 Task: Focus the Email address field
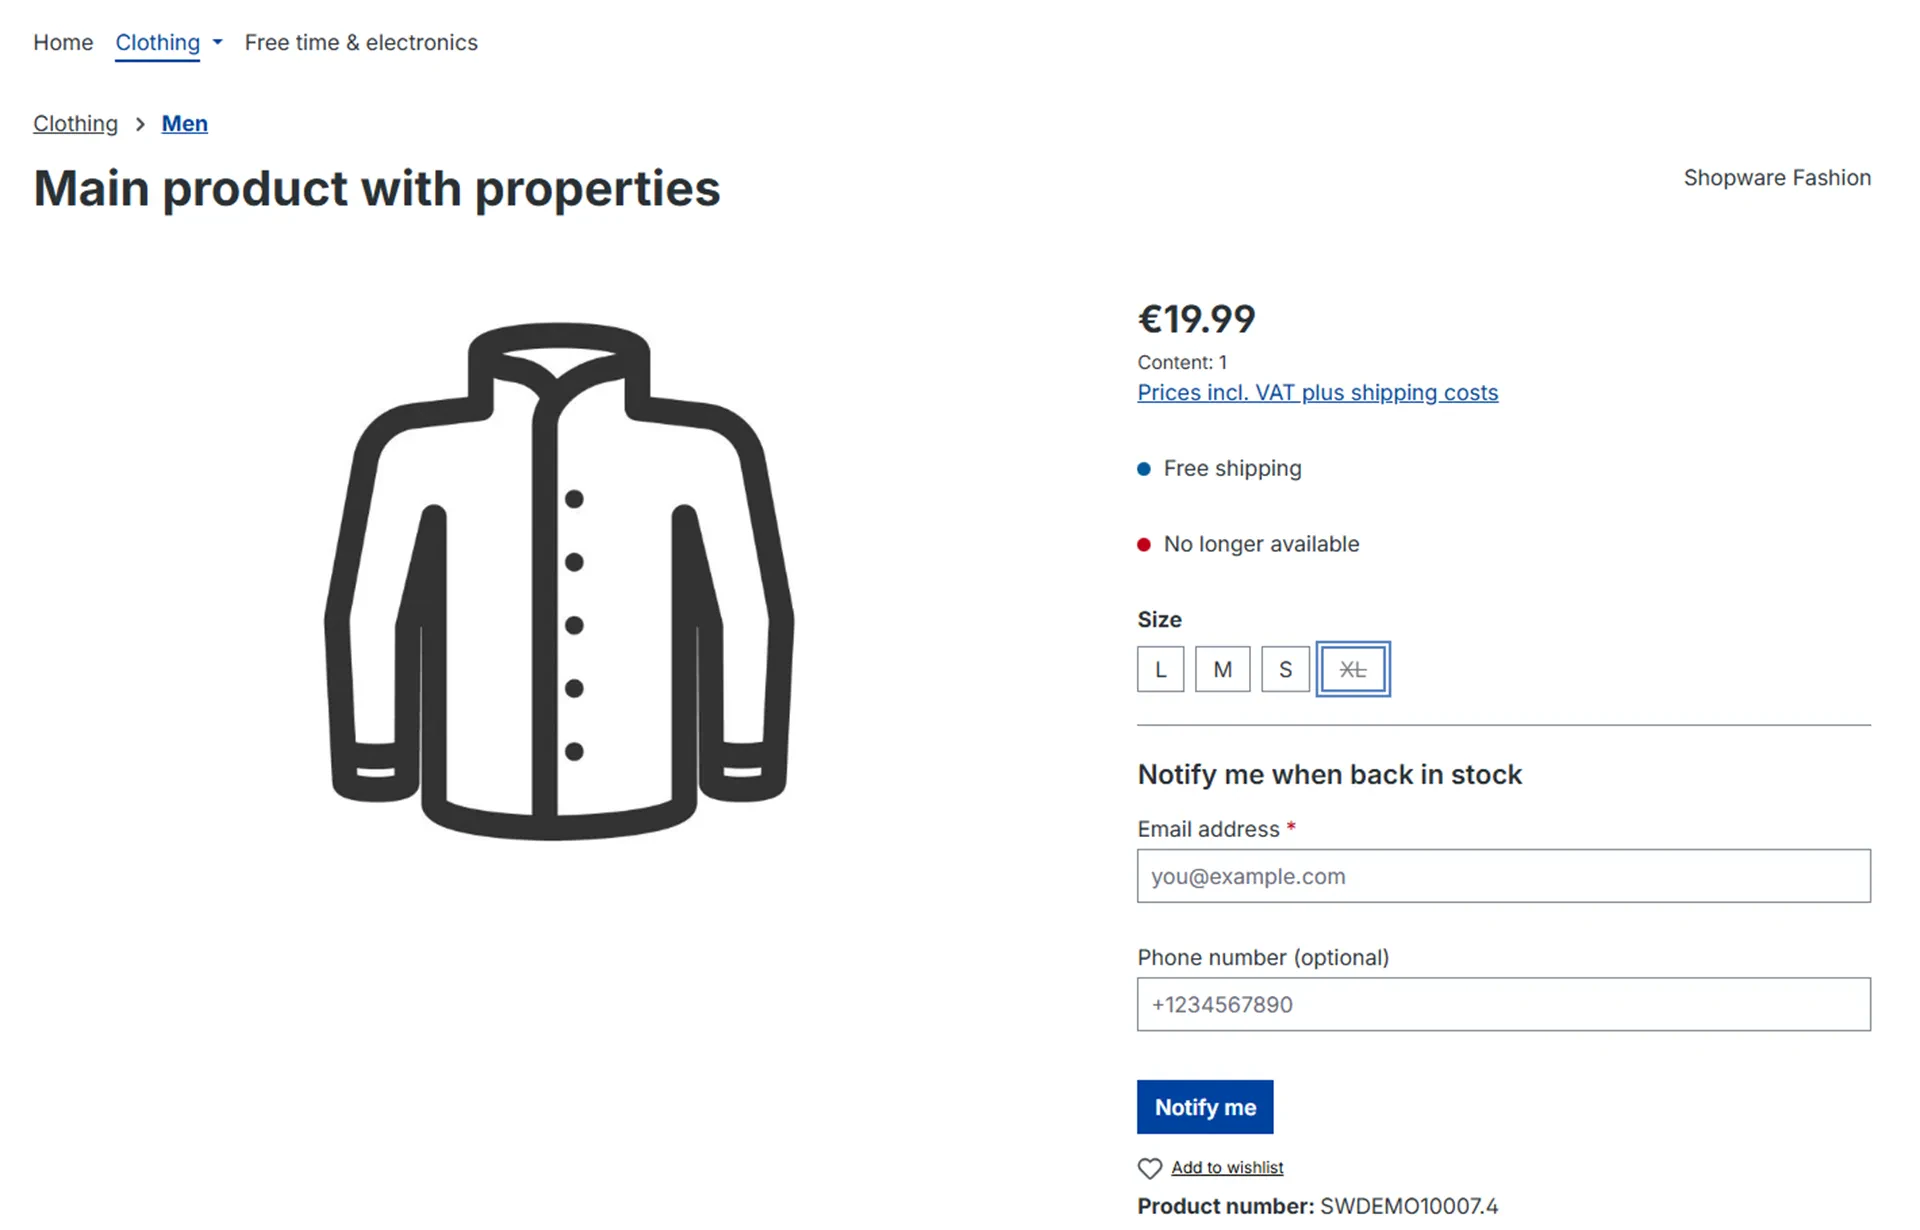click(1503, 876)
